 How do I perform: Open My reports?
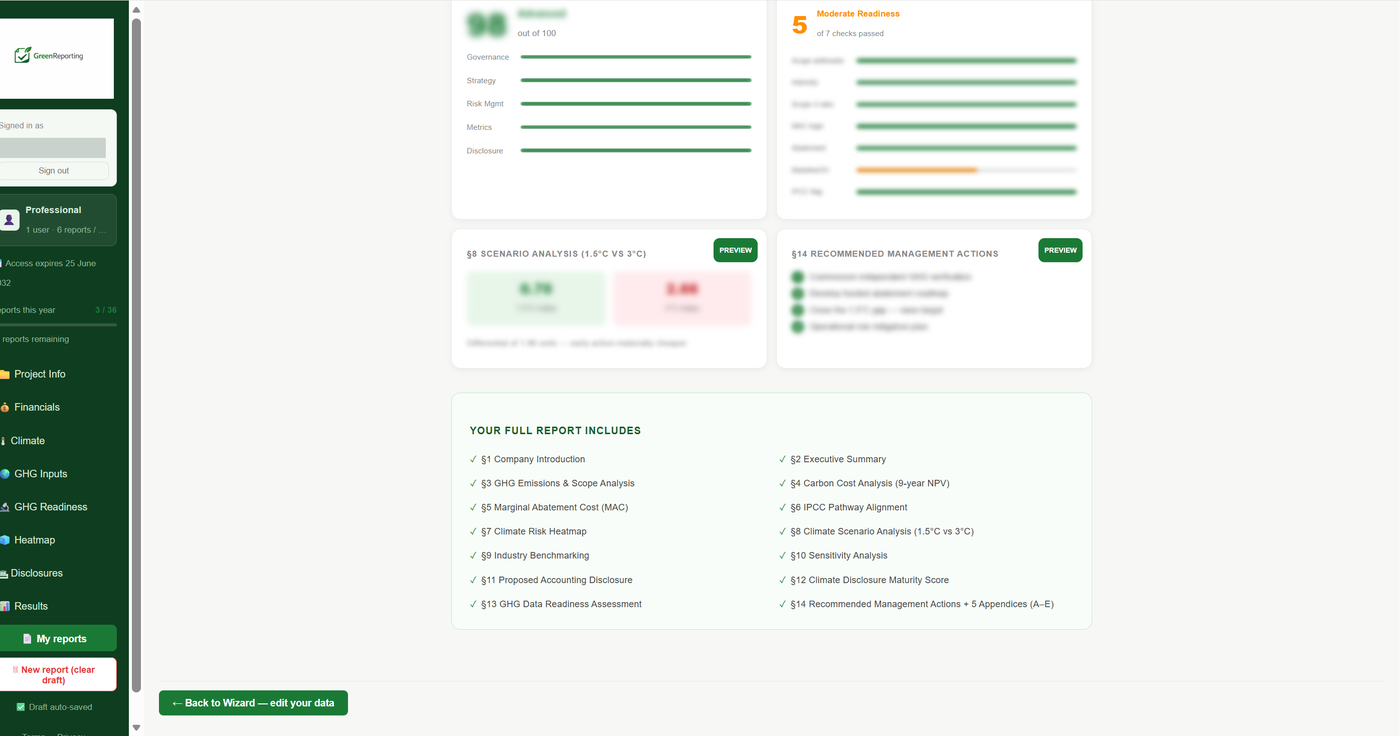click(58, 638)
